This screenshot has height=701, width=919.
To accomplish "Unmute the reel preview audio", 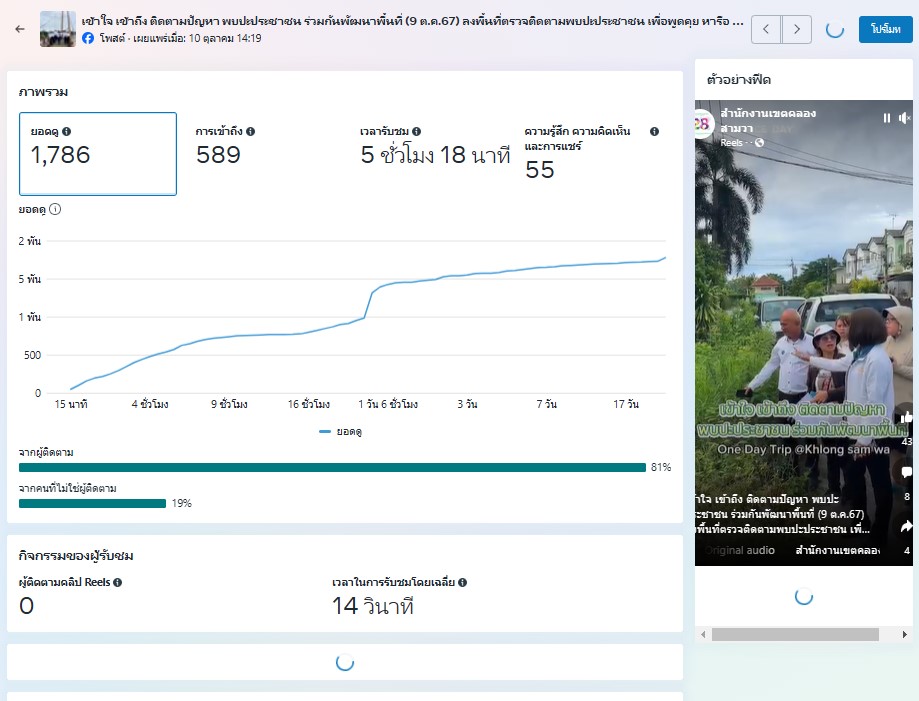I will point(905,118).
